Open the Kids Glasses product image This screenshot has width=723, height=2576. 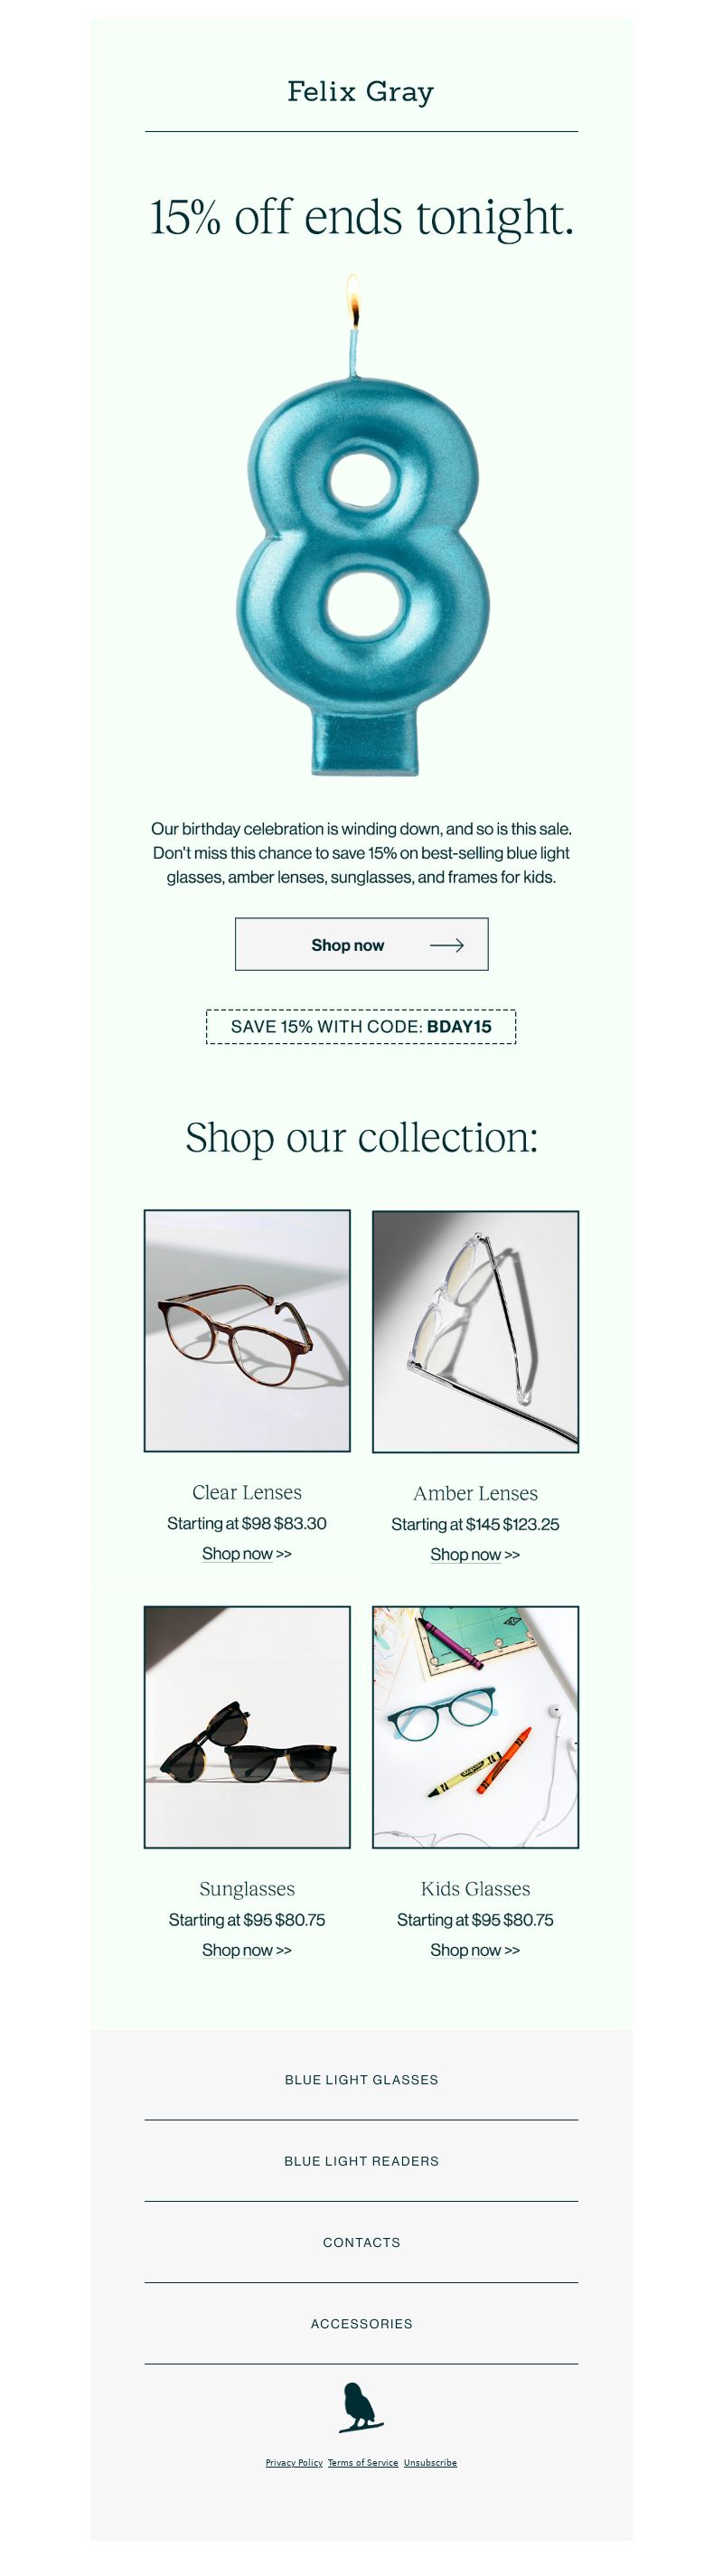pyautogui.click(x=475, y=1727)
